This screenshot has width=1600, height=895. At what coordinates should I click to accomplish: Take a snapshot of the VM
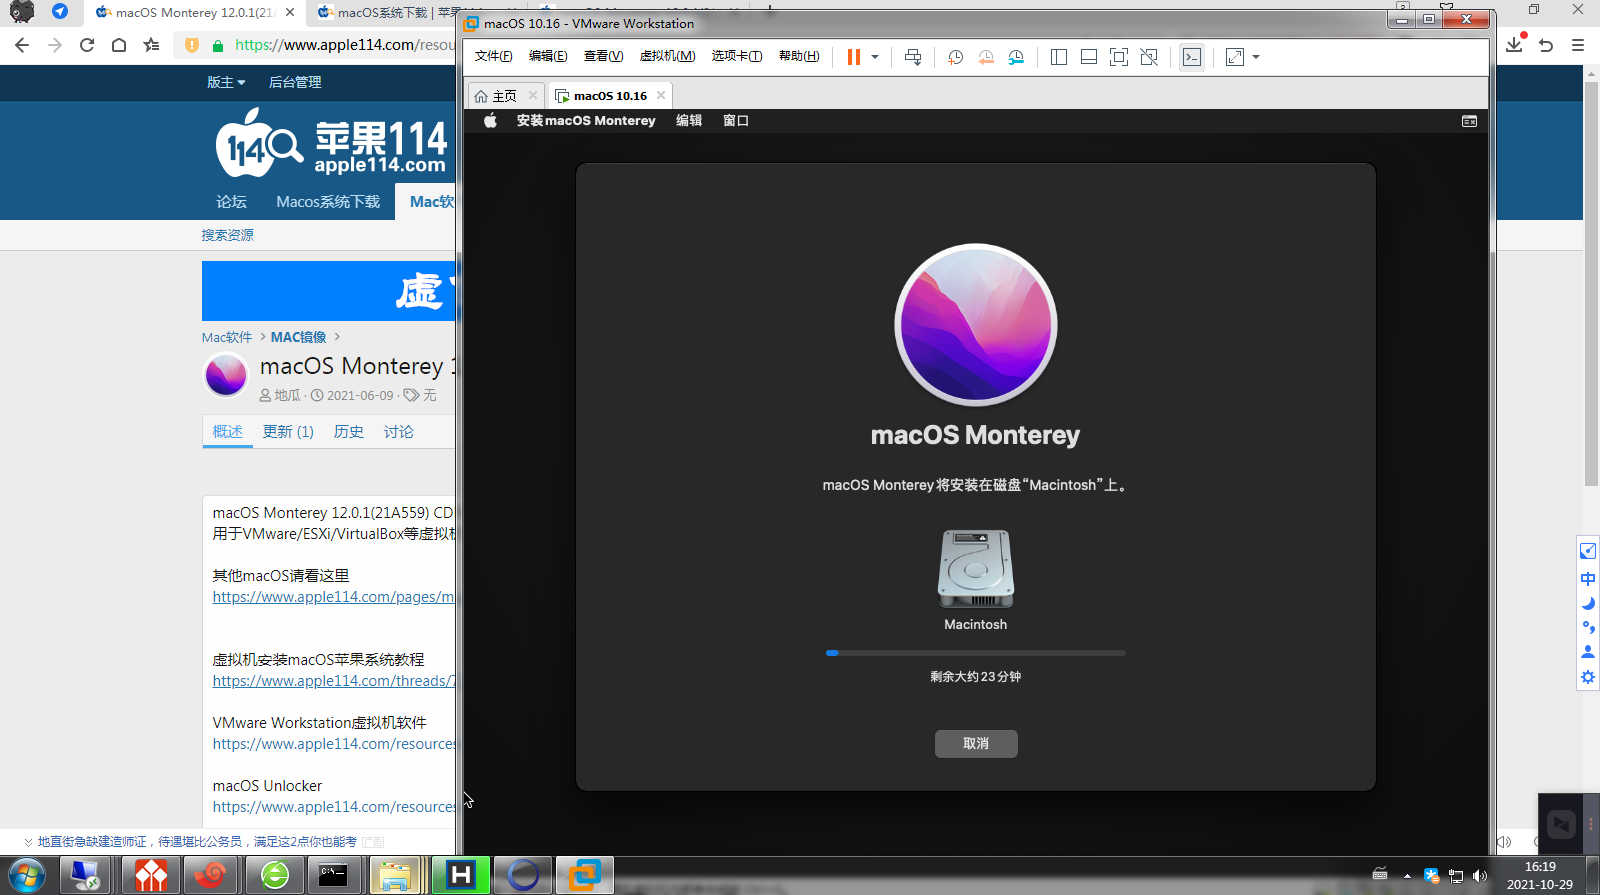tap(955, 57)
